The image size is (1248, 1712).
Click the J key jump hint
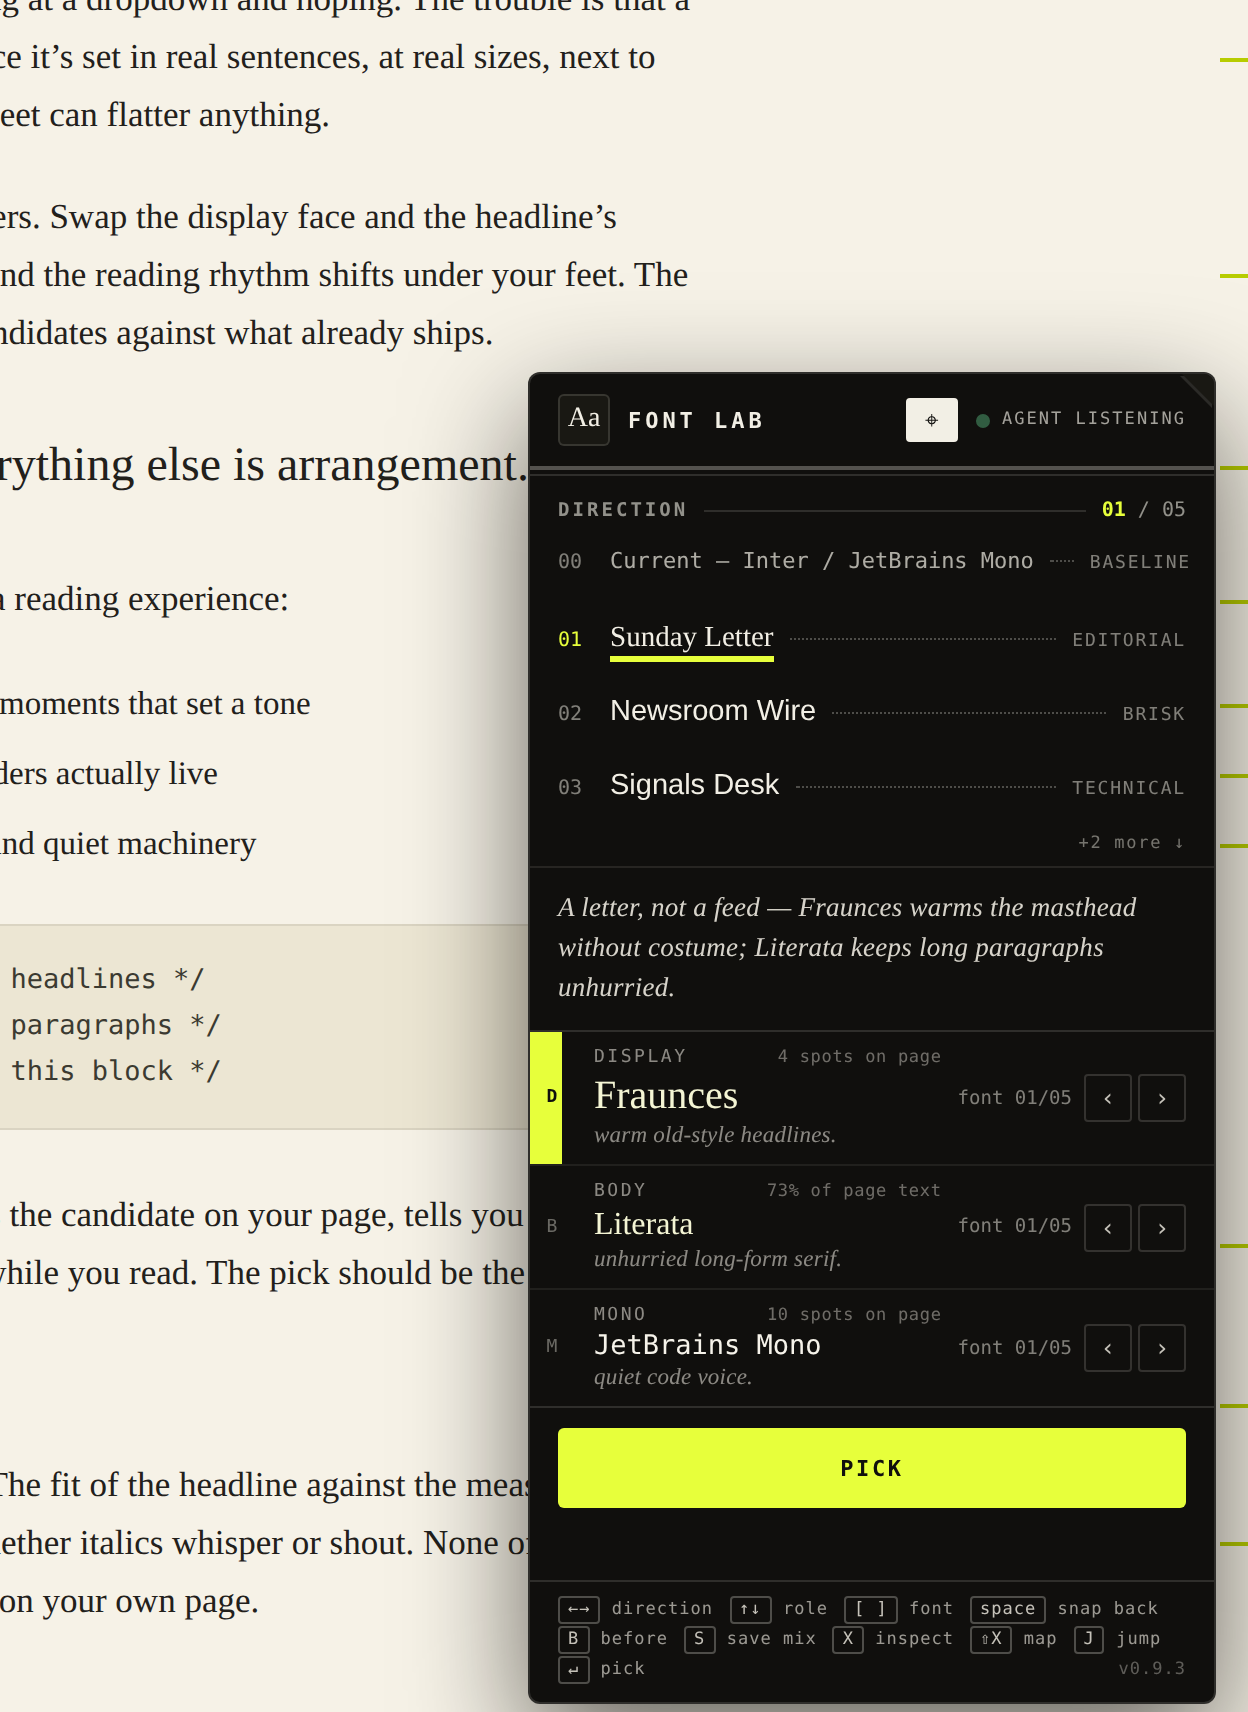pos(1089,1639)
